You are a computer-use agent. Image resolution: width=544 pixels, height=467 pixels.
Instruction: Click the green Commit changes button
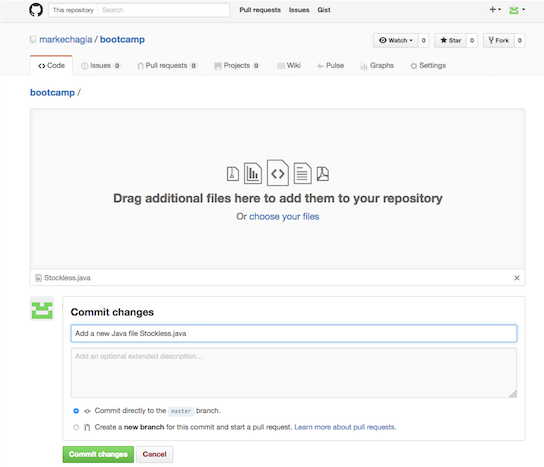click(98, 454)
